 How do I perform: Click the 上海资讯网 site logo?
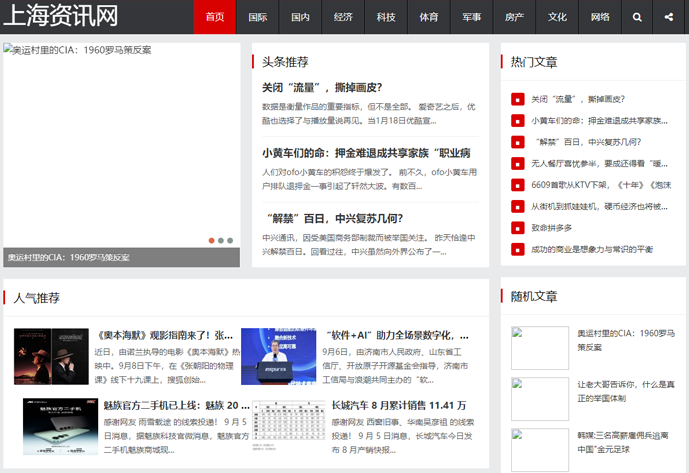click(60, 16)
